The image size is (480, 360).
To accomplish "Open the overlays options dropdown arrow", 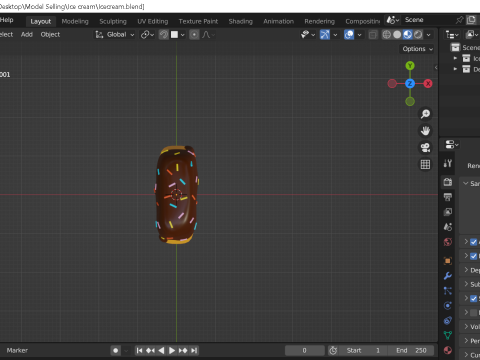I will [x=359, y=35].
